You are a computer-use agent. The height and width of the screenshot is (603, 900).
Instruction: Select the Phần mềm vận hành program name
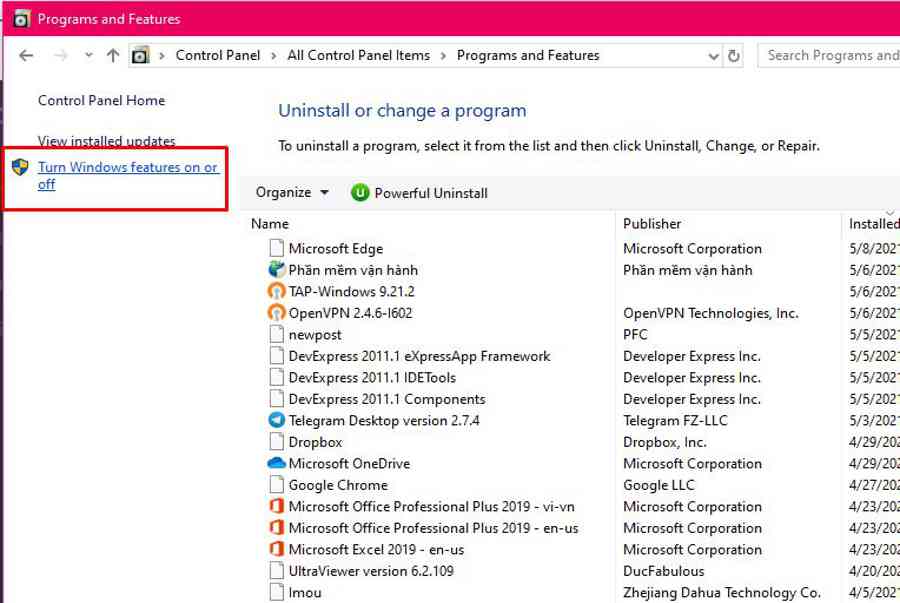353,270
